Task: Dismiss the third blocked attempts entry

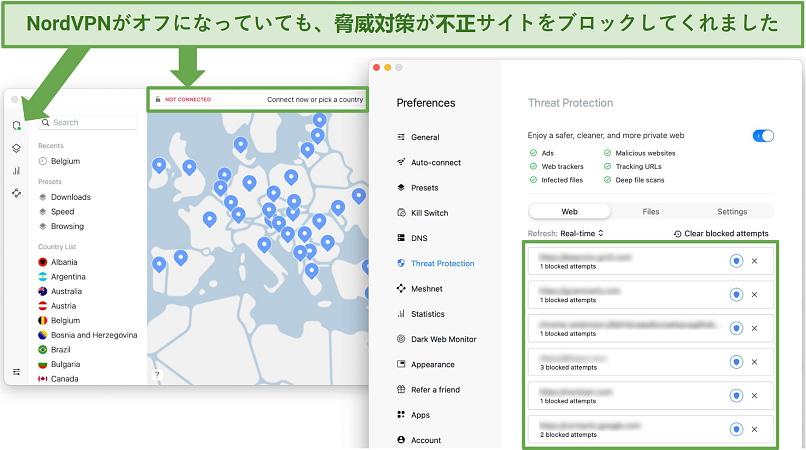Action: 754,328
